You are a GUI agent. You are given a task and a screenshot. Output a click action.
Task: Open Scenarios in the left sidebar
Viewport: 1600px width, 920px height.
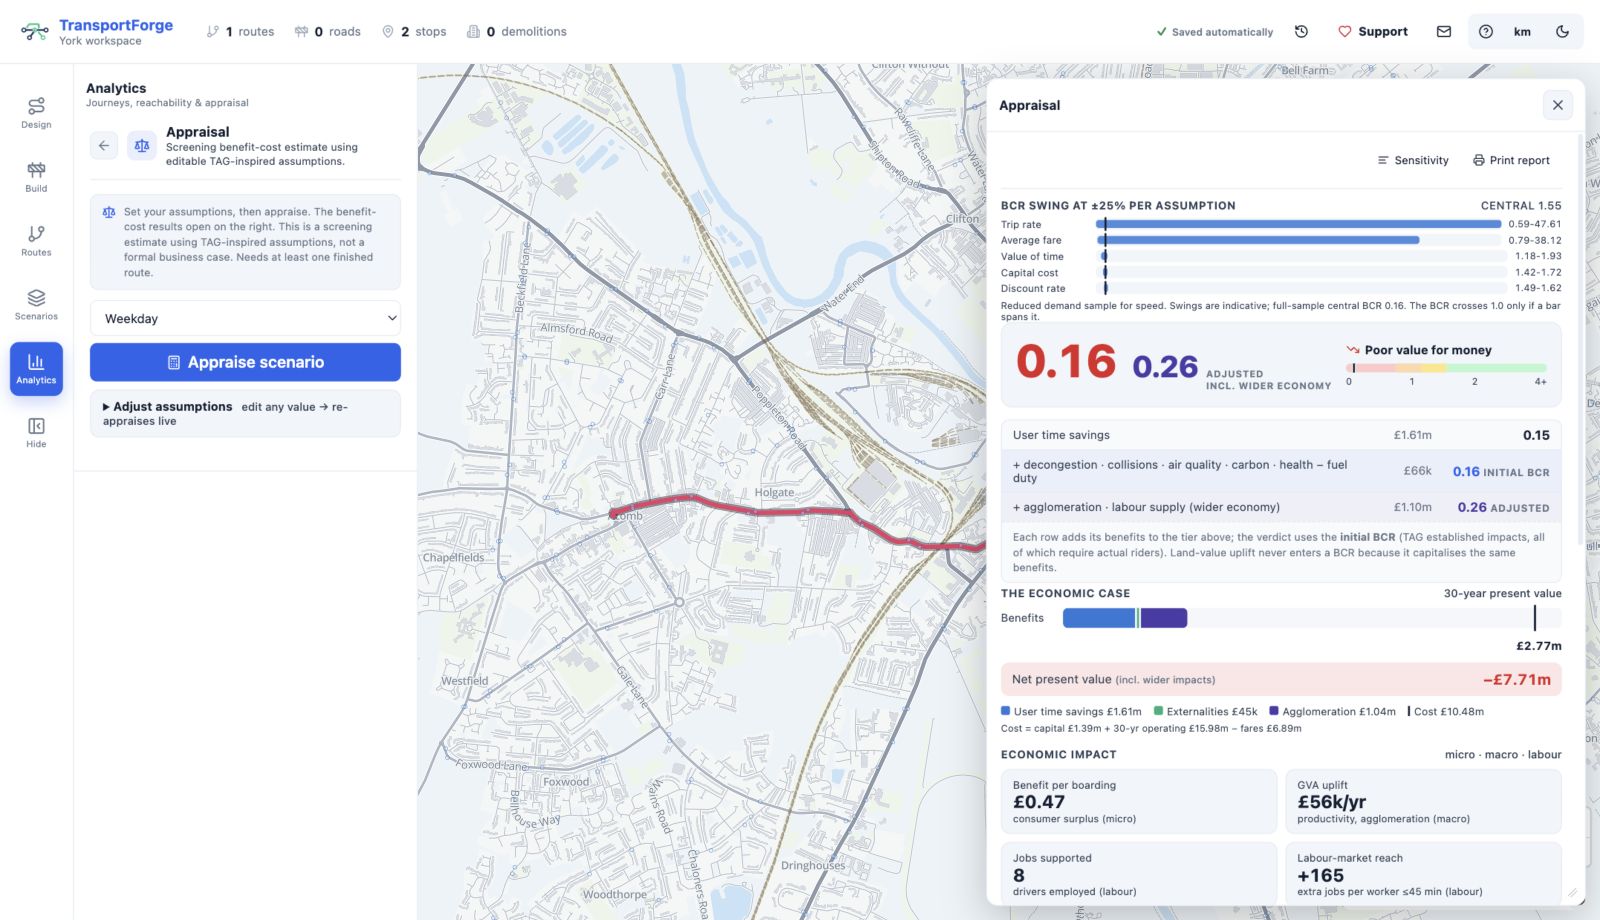[36, 305]
